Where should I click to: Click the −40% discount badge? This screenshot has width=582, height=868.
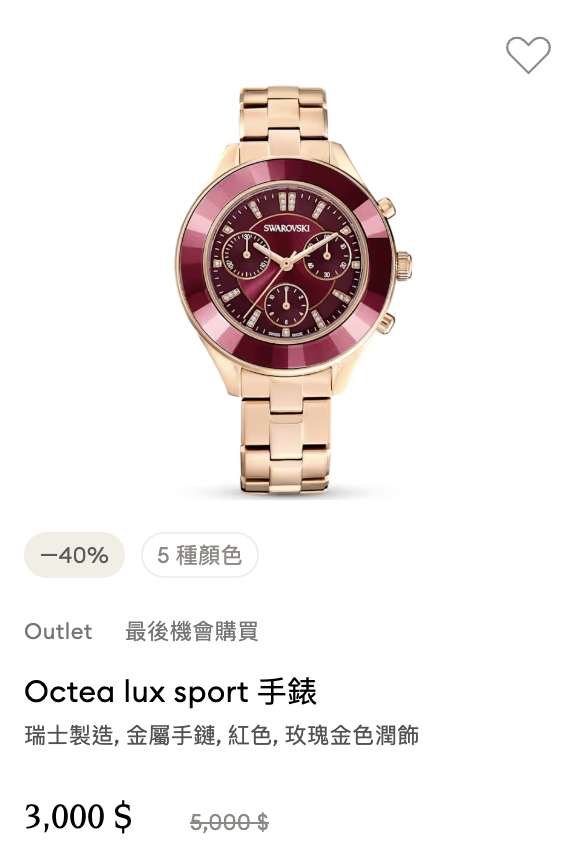(74, 555)
